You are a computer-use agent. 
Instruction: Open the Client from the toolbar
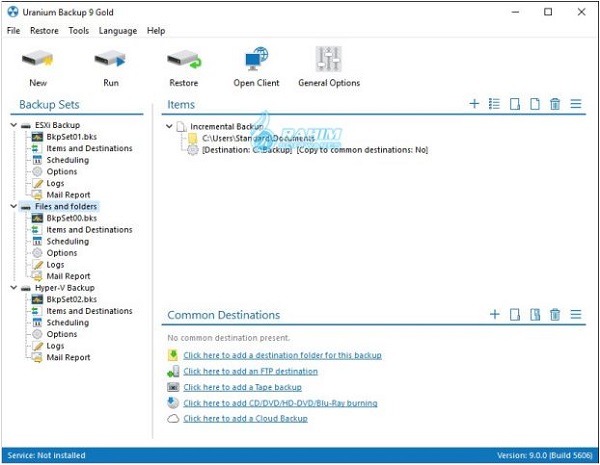pos(256,63)
